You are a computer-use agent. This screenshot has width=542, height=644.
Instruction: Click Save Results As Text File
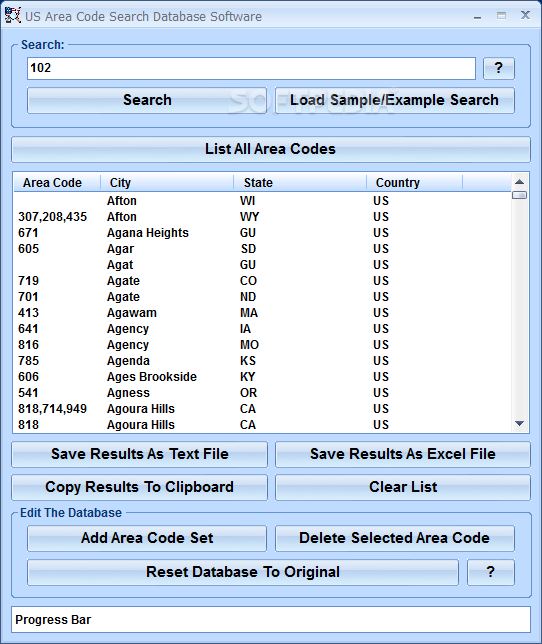click(140, 454)
